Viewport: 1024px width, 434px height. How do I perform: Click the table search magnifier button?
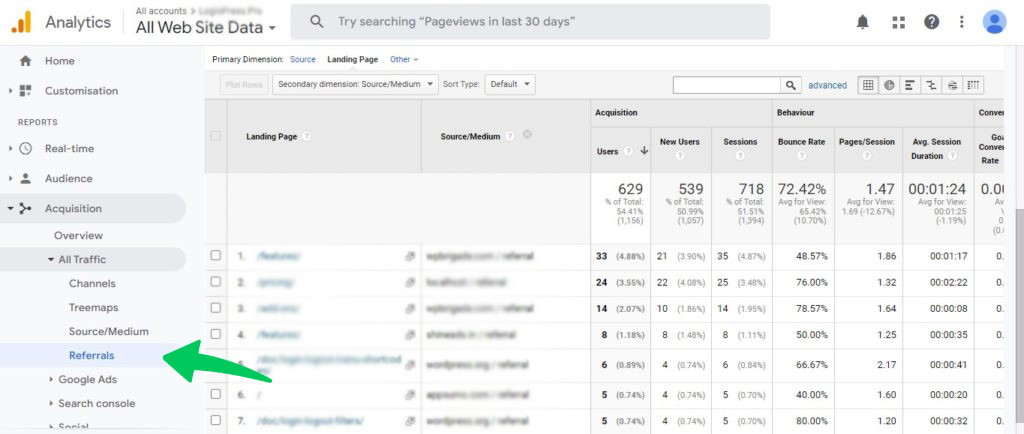(x=791, y=85)
